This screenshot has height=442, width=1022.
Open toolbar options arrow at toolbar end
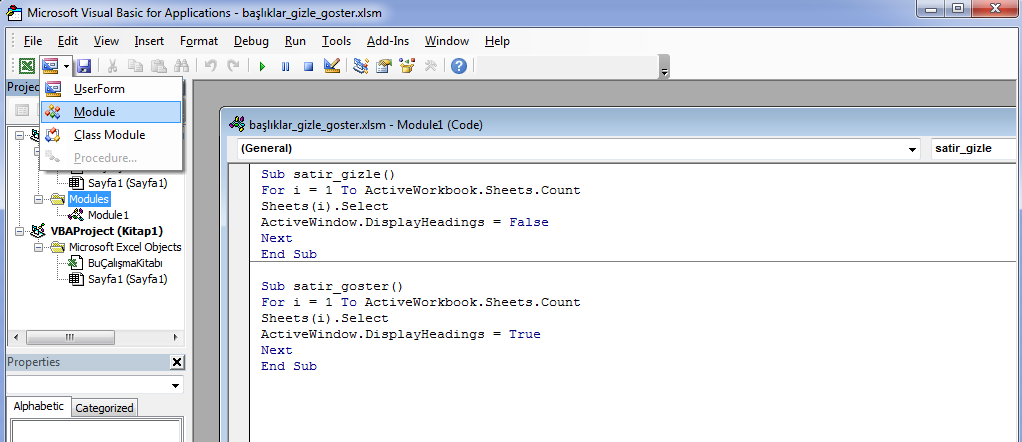(664, 67)
